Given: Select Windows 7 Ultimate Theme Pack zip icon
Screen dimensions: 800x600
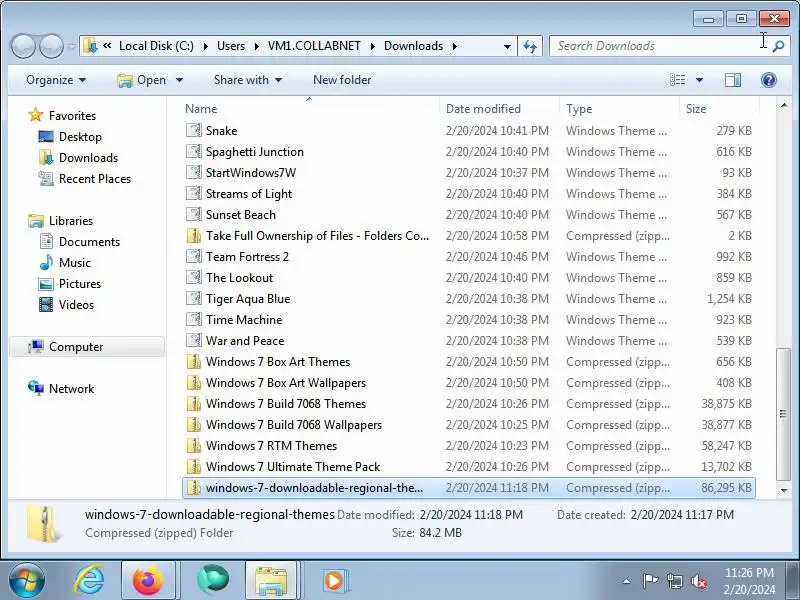Looking at the screenshot, I should (x=193, y=466).
